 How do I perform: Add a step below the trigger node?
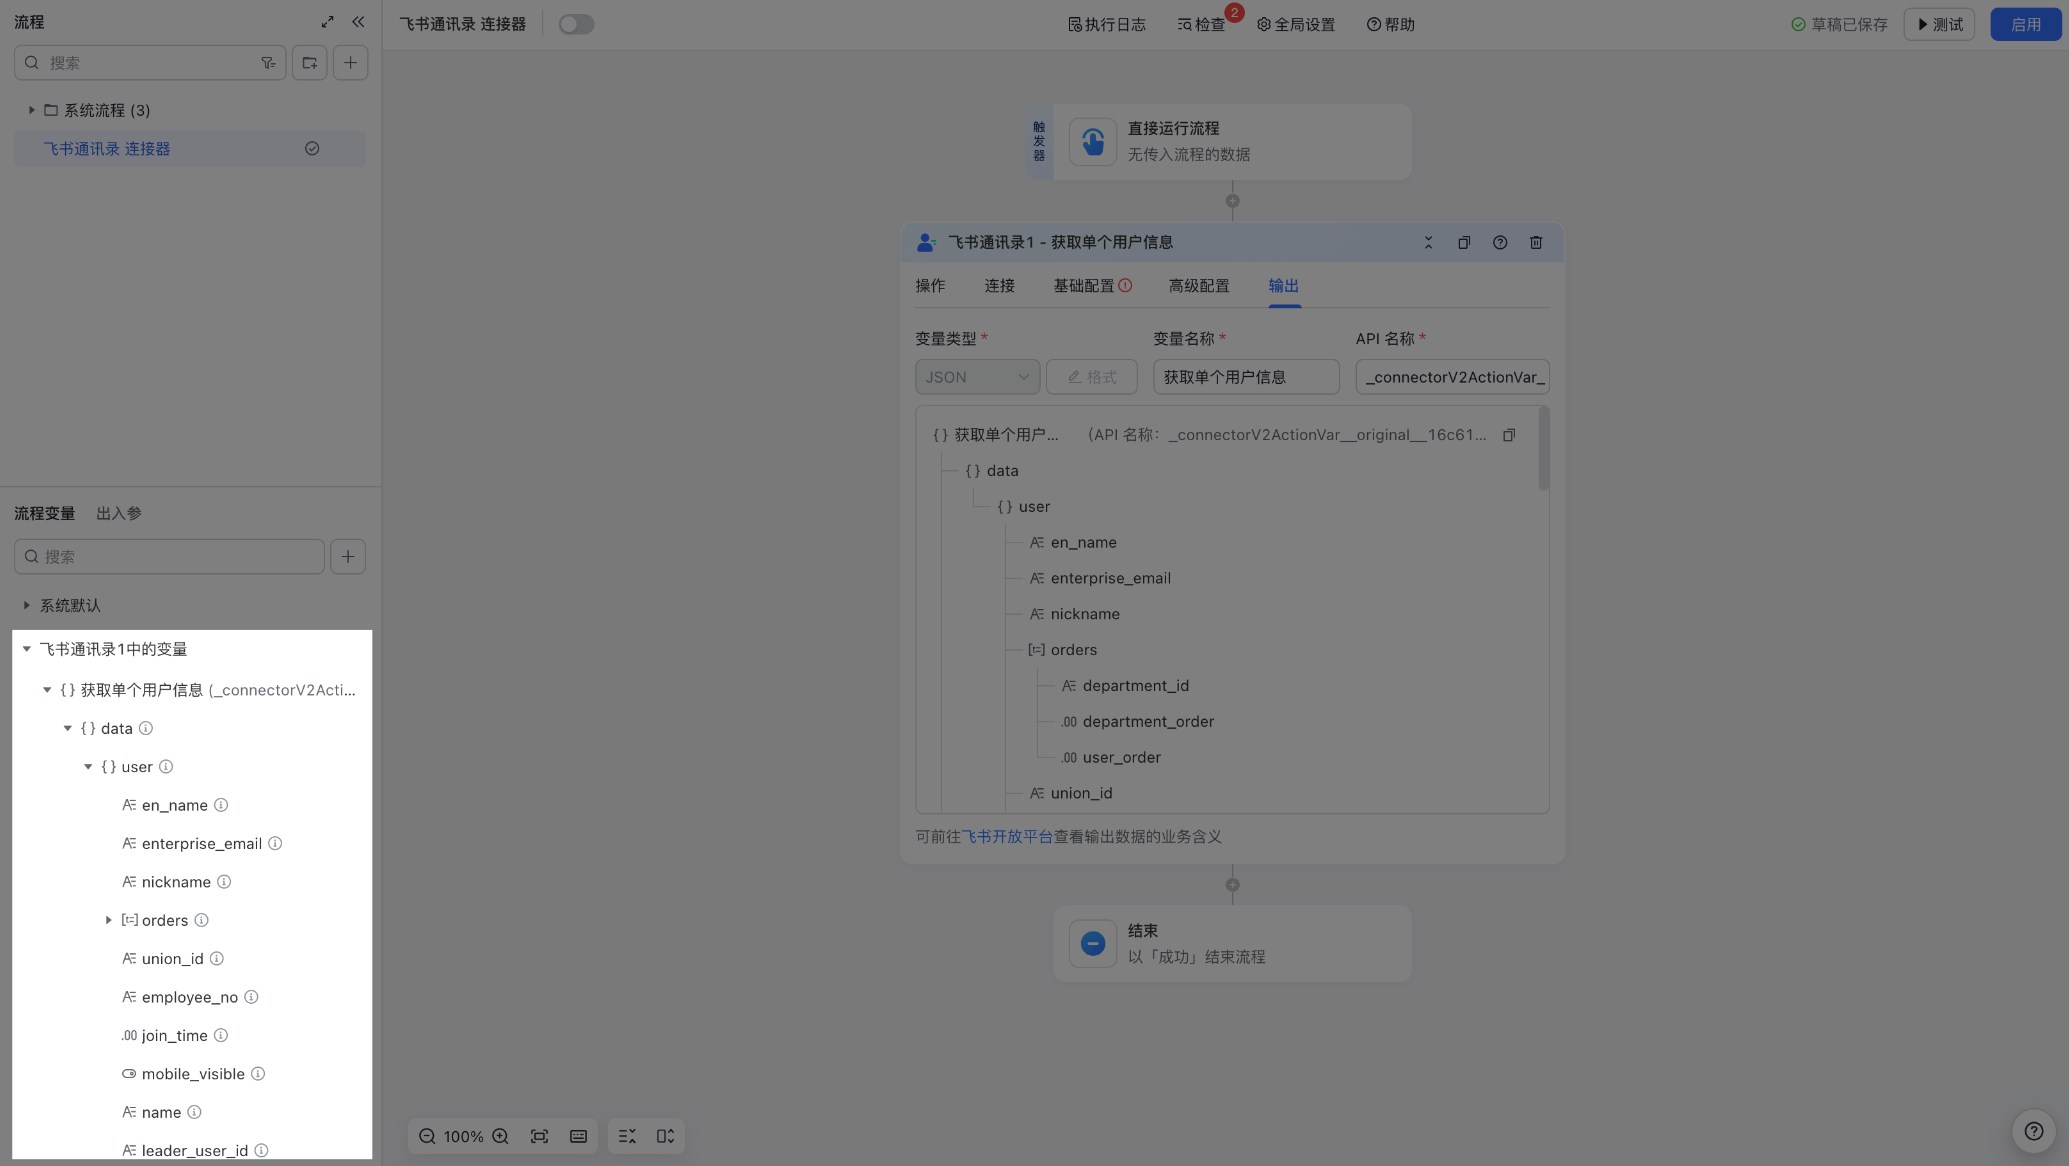(1232, 201)
